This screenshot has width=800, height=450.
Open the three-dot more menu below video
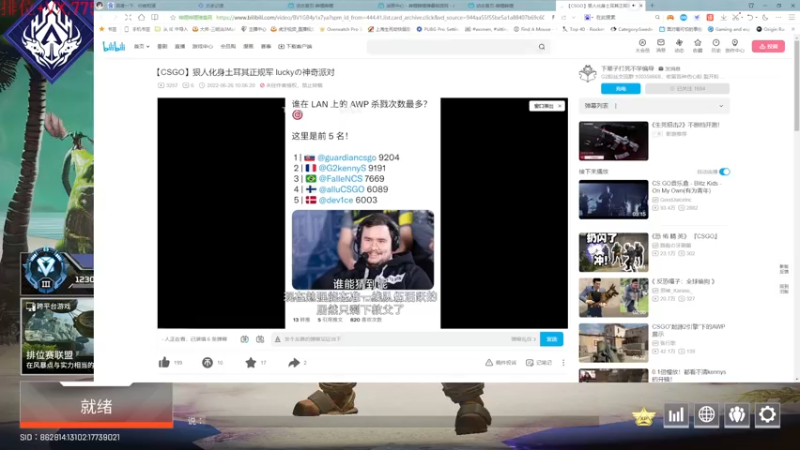tap(563, 362)
